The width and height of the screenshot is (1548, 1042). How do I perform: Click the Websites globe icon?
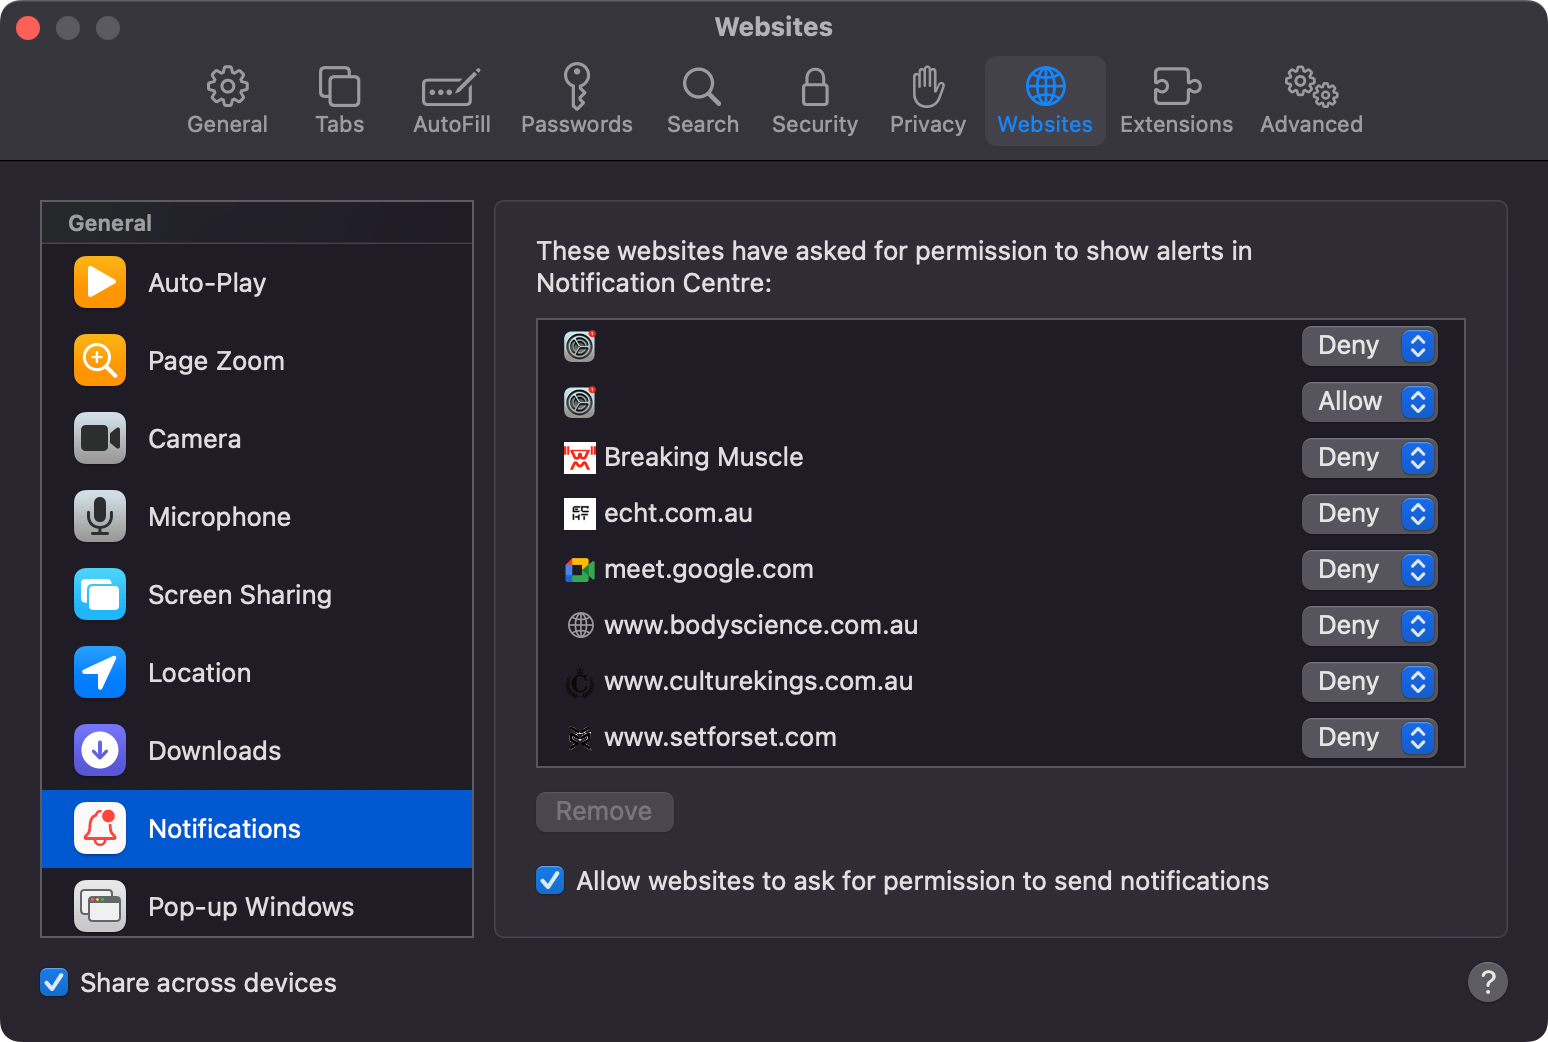[1045, 87]
